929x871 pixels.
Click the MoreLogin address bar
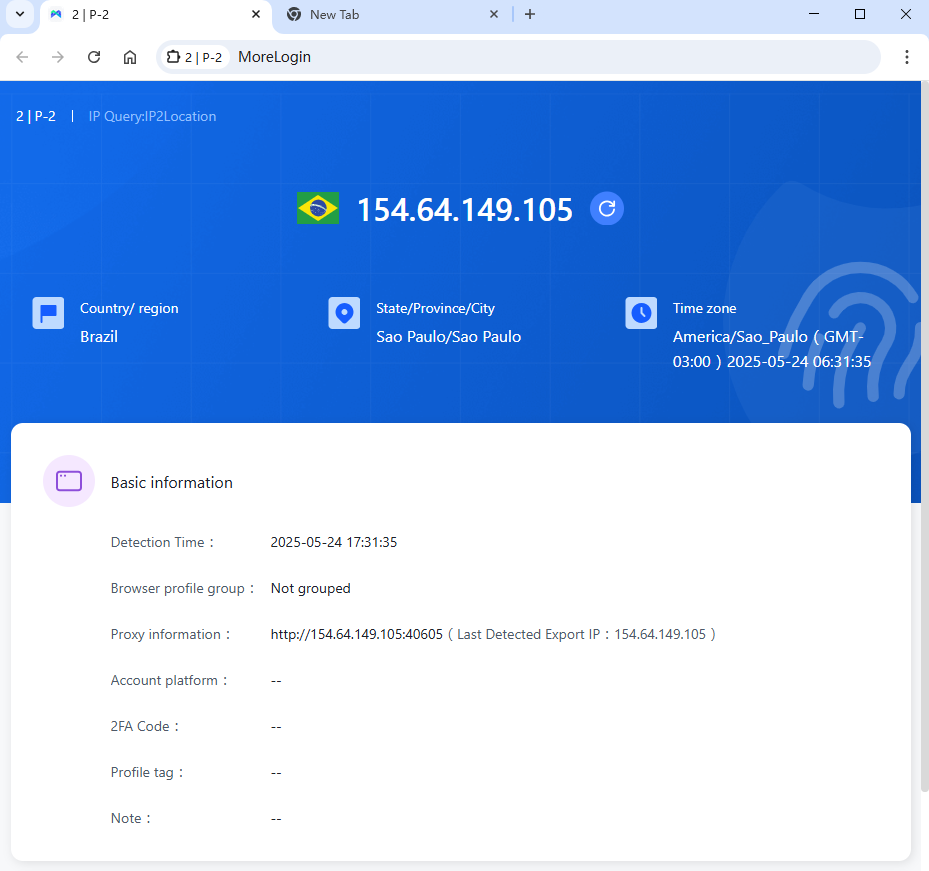550,57
